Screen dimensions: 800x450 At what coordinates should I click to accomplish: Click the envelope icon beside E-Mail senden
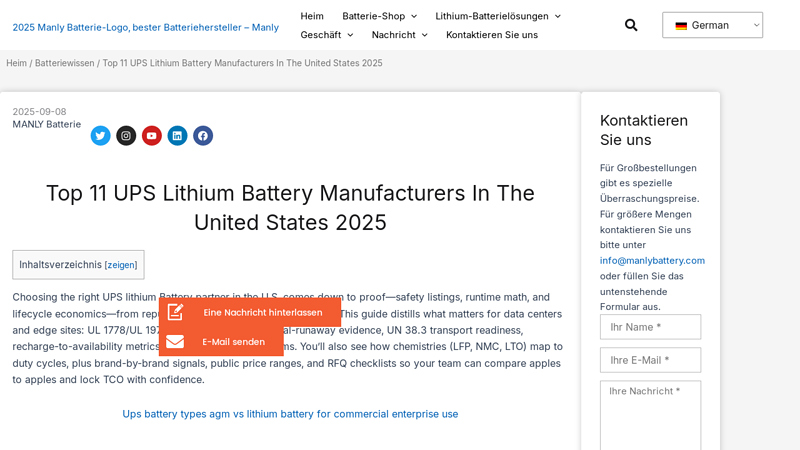point(175,341)
